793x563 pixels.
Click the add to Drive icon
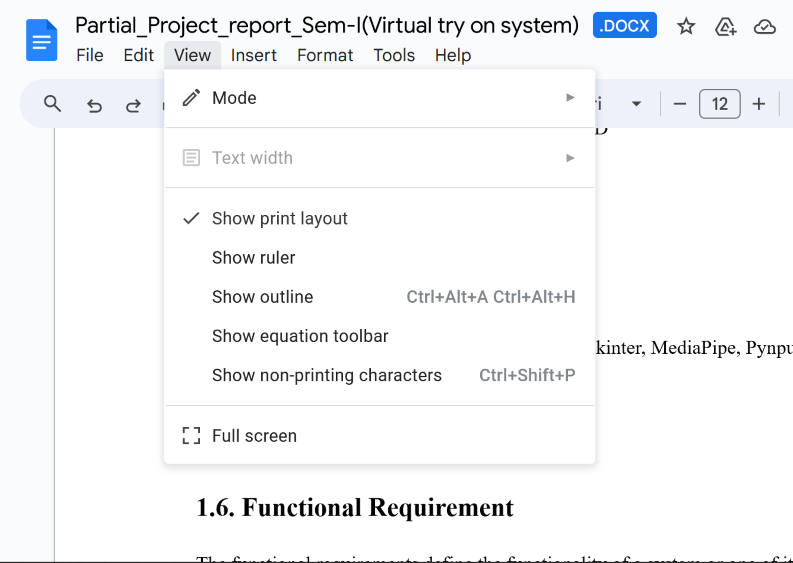click(x=726, y=27)
